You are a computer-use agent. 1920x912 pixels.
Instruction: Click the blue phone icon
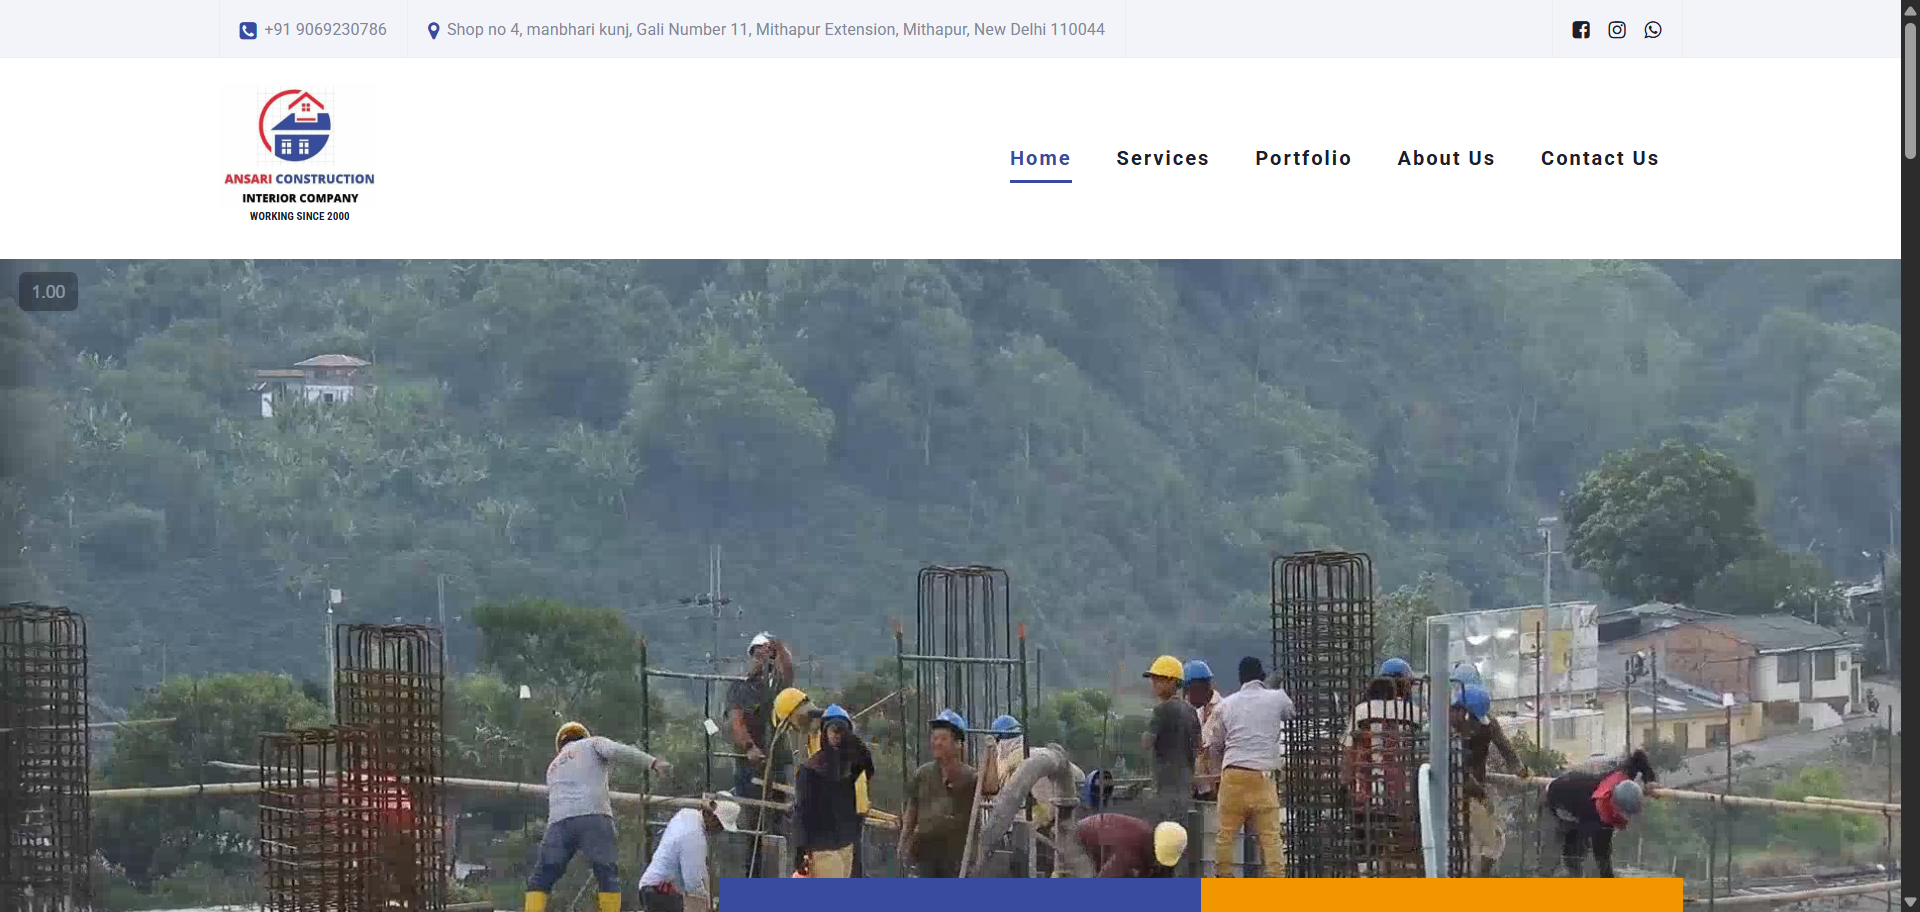coord(248,31)
